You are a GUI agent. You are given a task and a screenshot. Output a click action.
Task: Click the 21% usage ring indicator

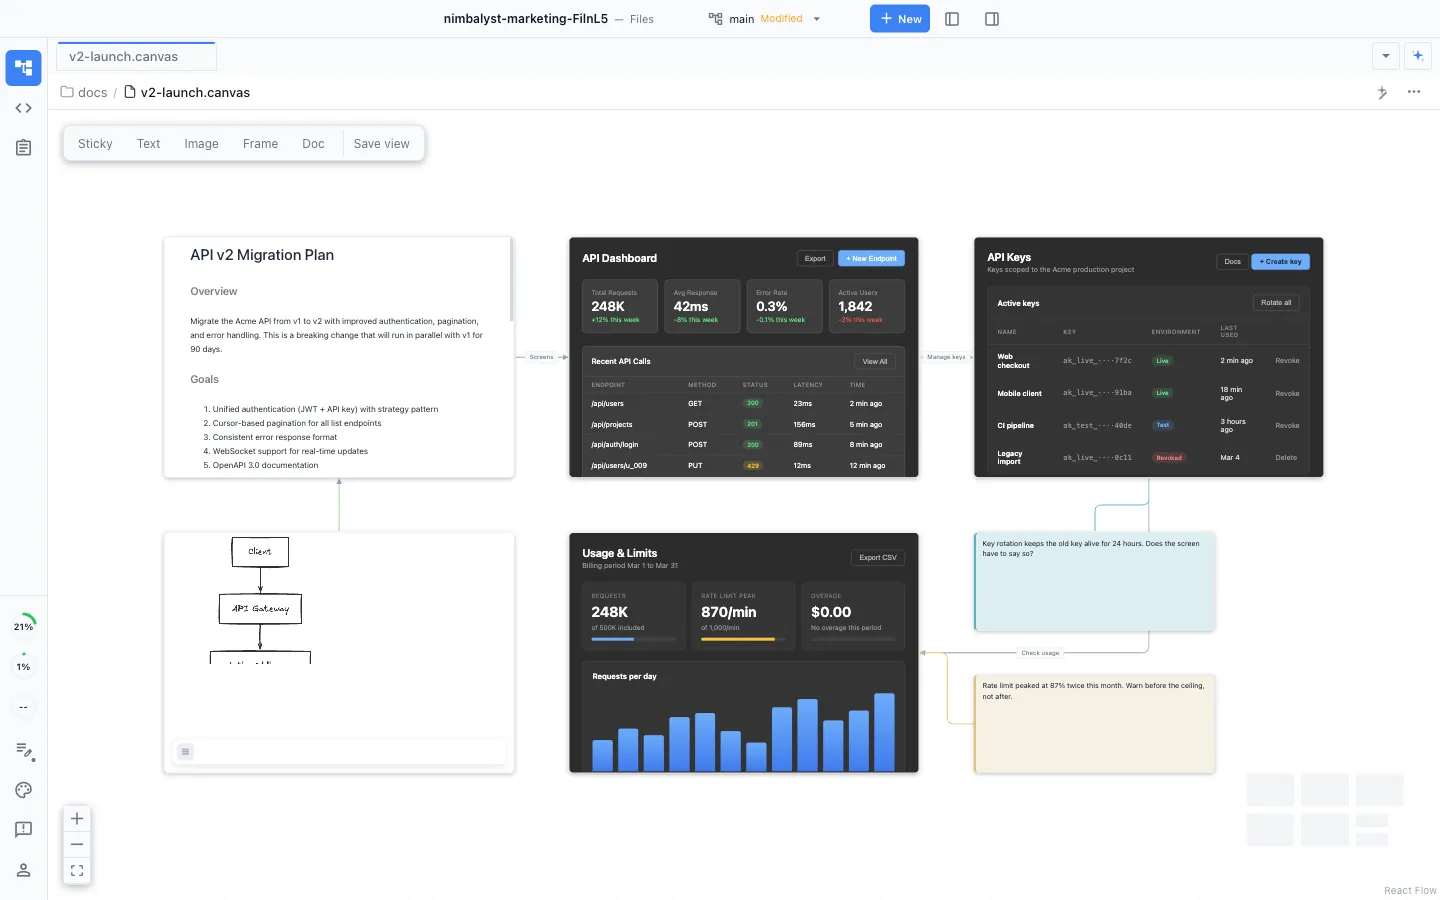(x=23, y=626)
